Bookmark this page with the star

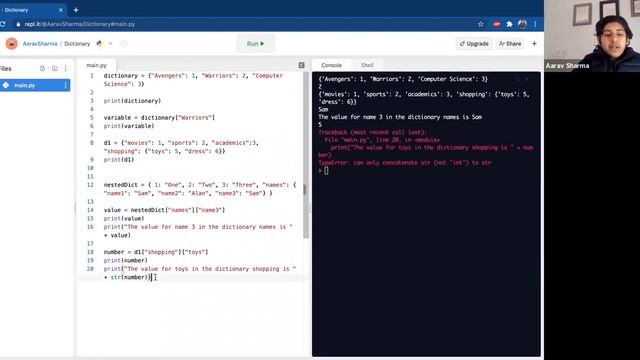tap(480, 24)
